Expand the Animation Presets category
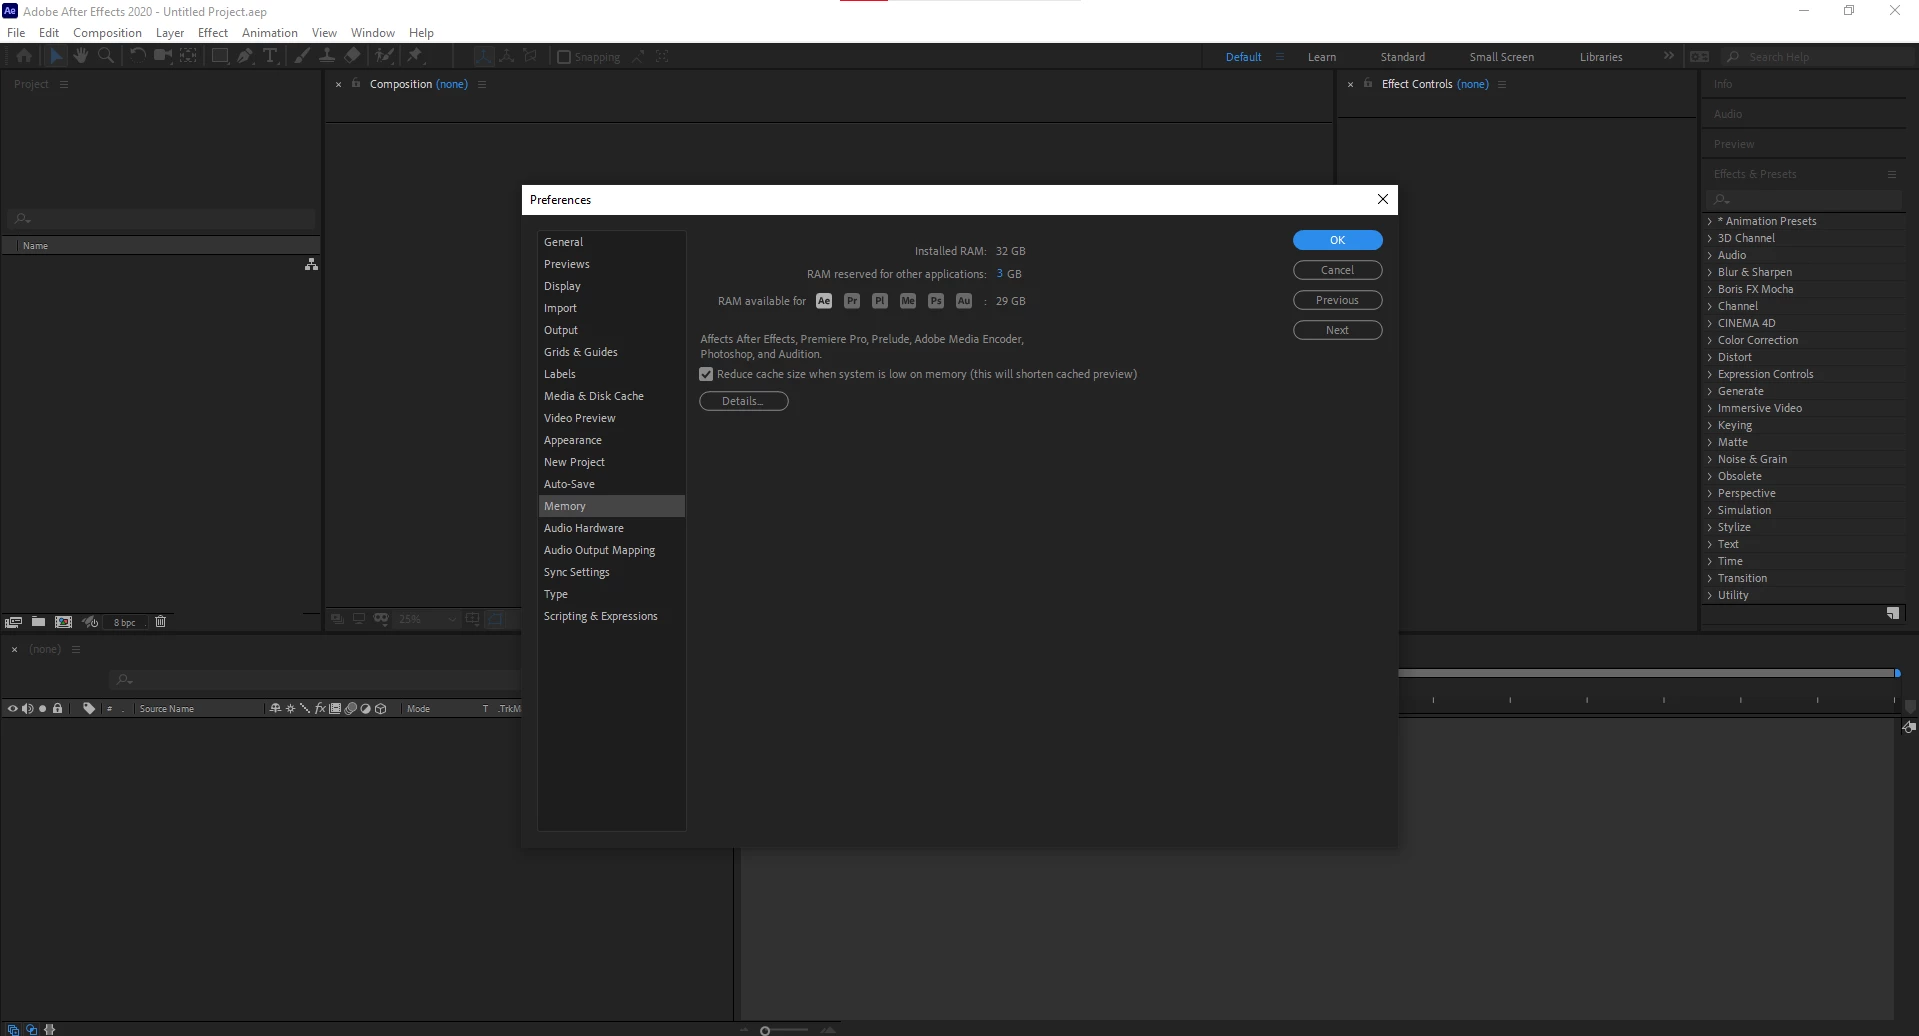 (1710, 221)
